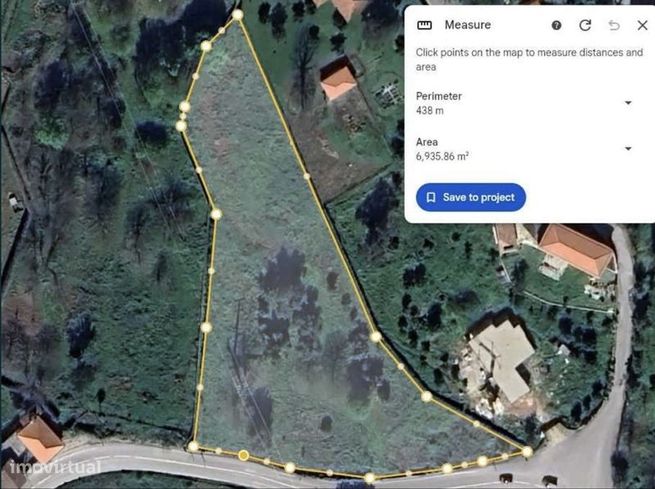Screen dimensions: 655x489
Task: Click the imovirtual watermark logo
Action: pos(54,466)
